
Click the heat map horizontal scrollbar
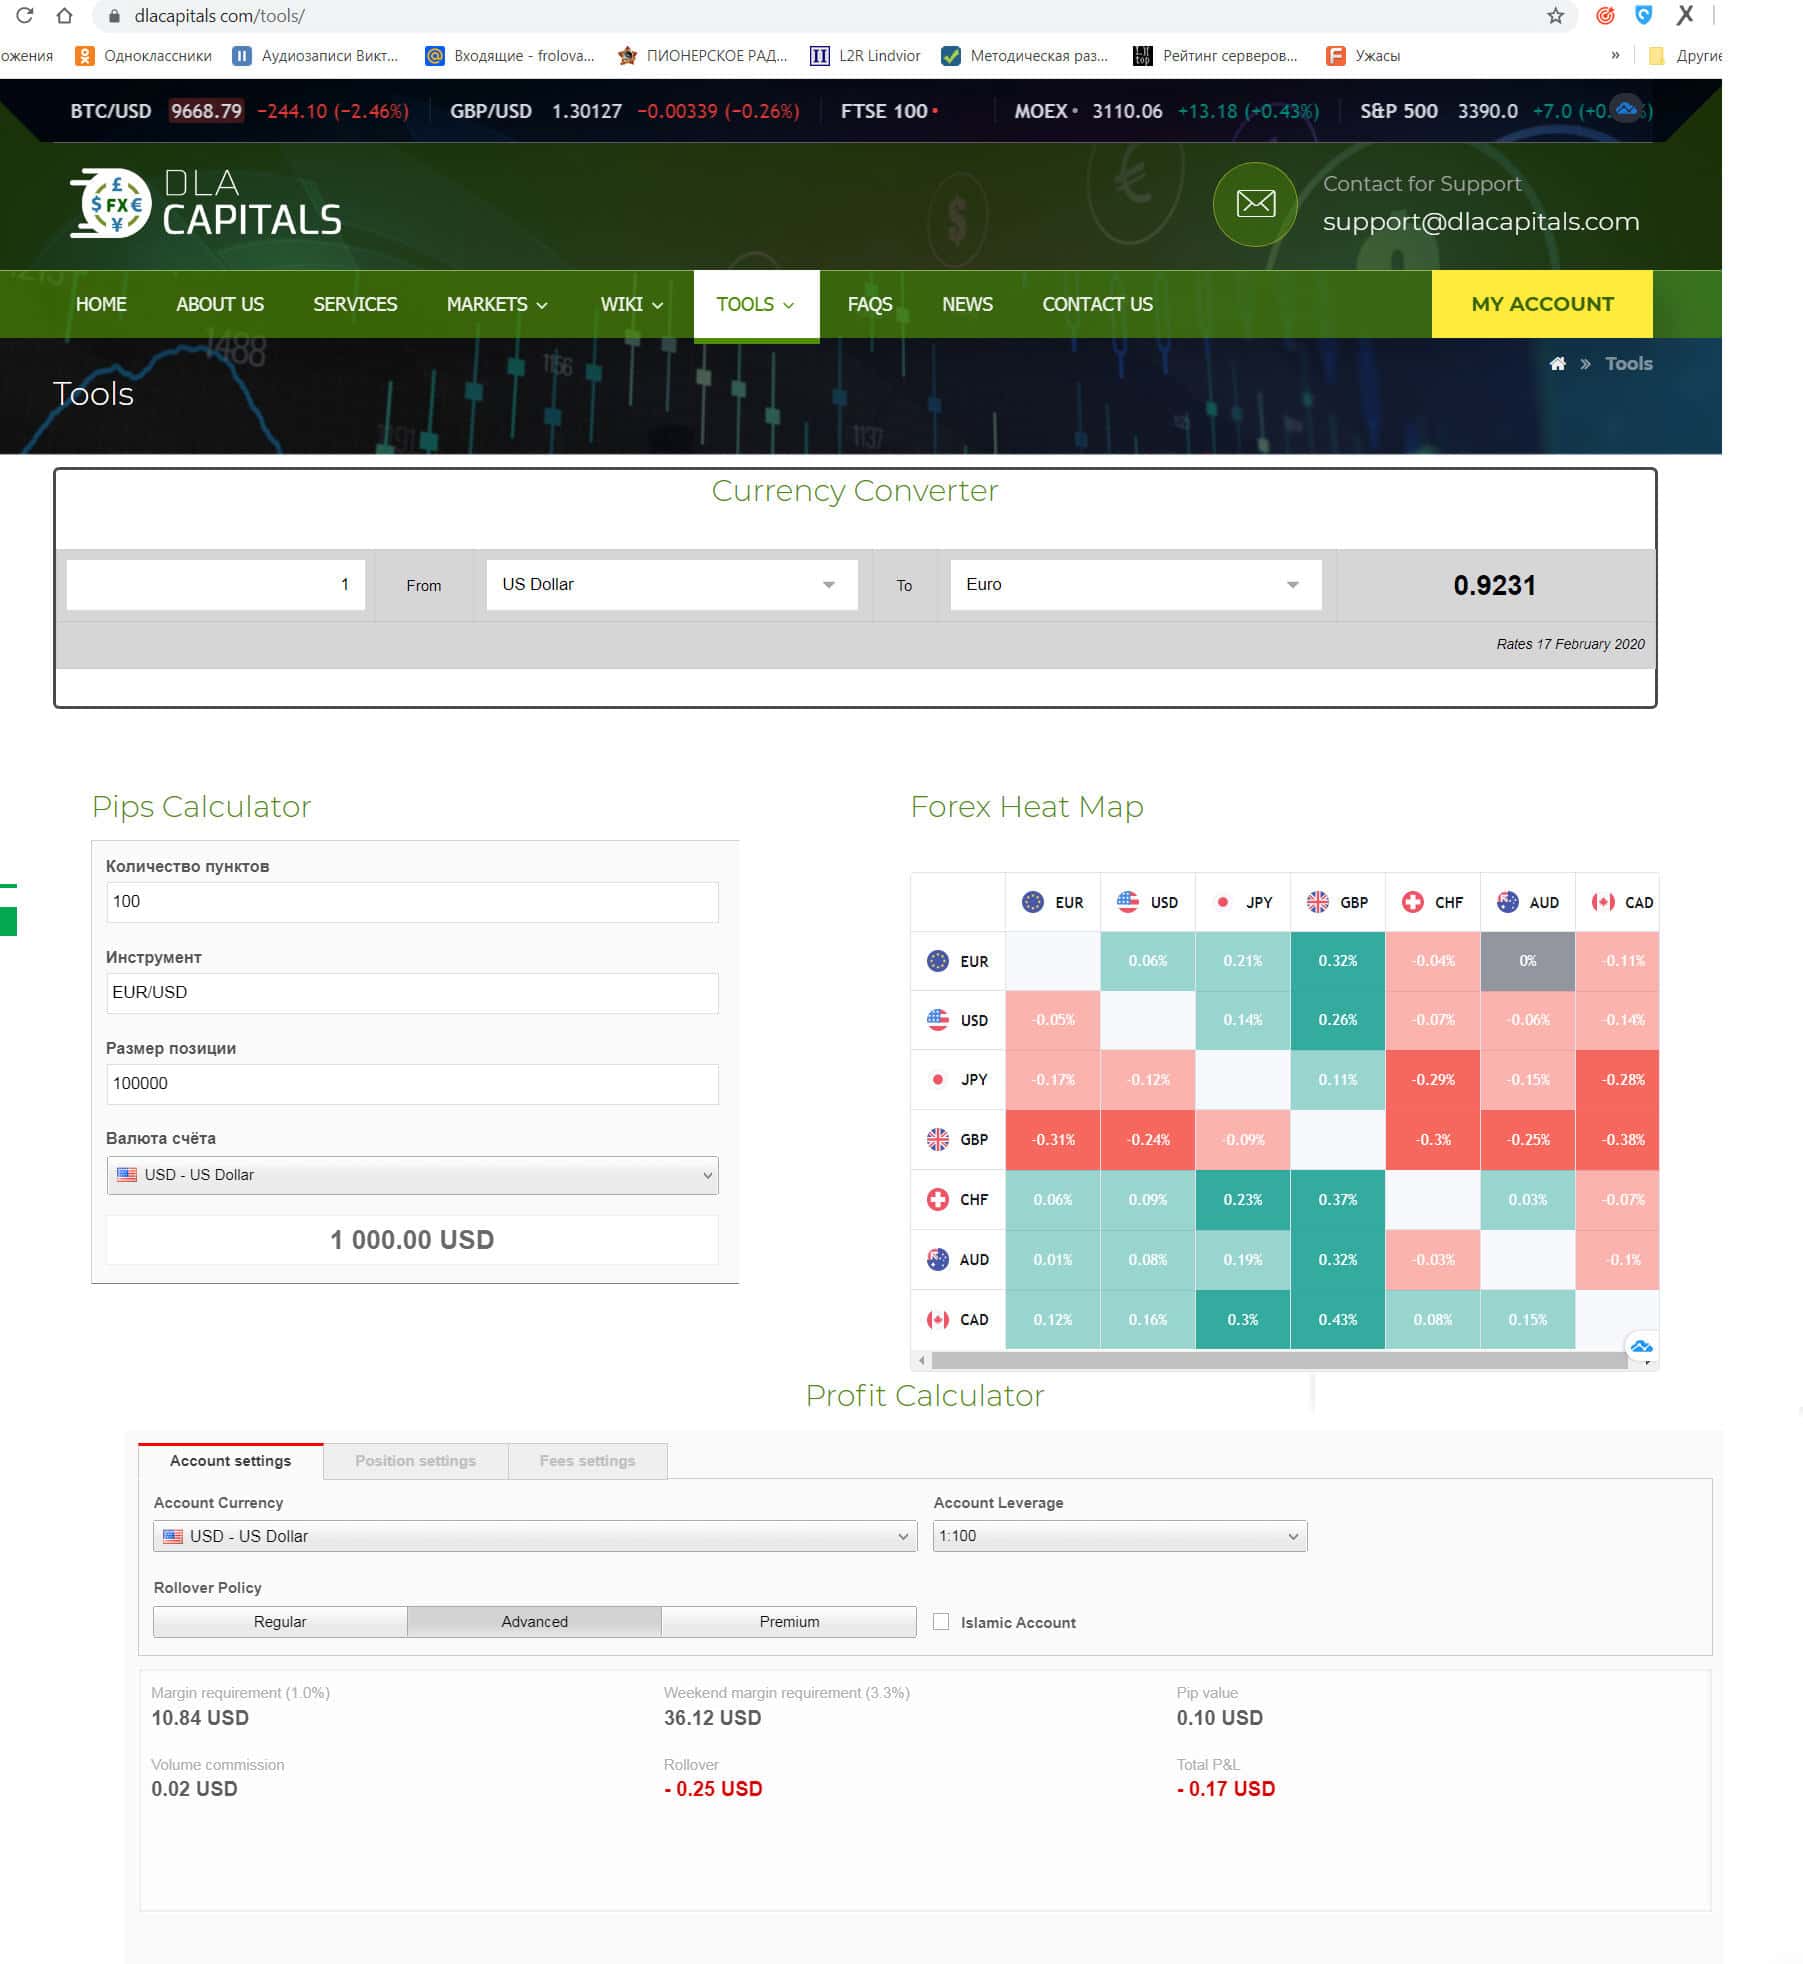pos(1279,1360)
